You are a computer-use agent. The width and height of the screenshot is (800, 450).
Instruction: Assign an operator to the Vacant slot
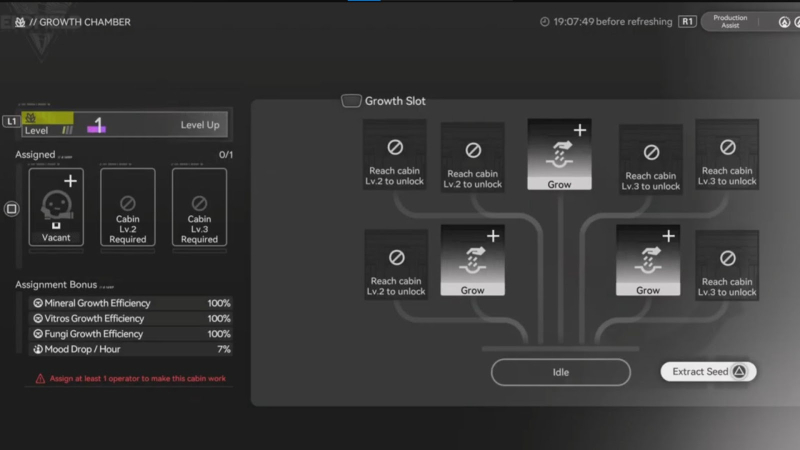[56, 207]
